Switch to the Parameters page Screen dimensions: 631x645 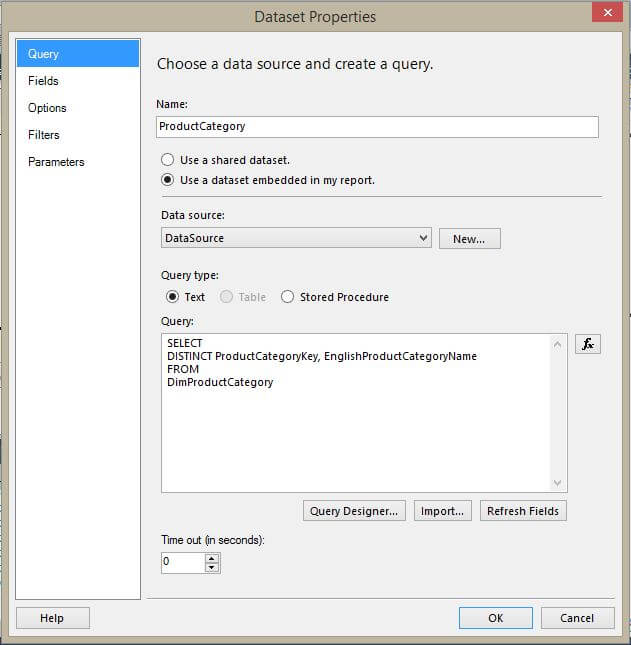[x=78, y=162]
